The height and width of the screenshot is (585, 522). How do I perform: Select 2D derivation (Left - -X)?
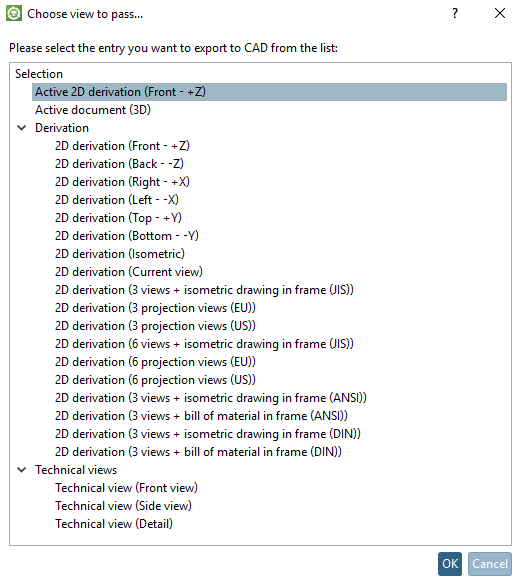[x=117, y=200]
